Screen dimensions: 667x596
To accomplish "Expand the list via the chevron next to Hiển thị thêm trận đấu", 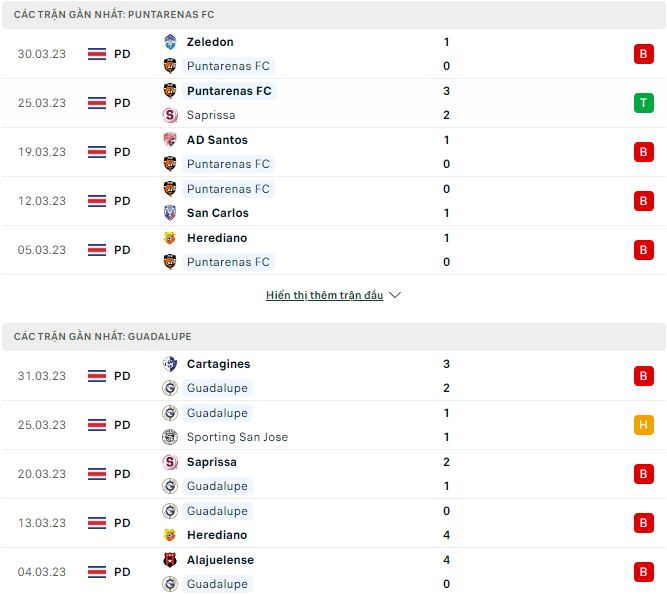I will pyautogui.click(x=395, y=295).
